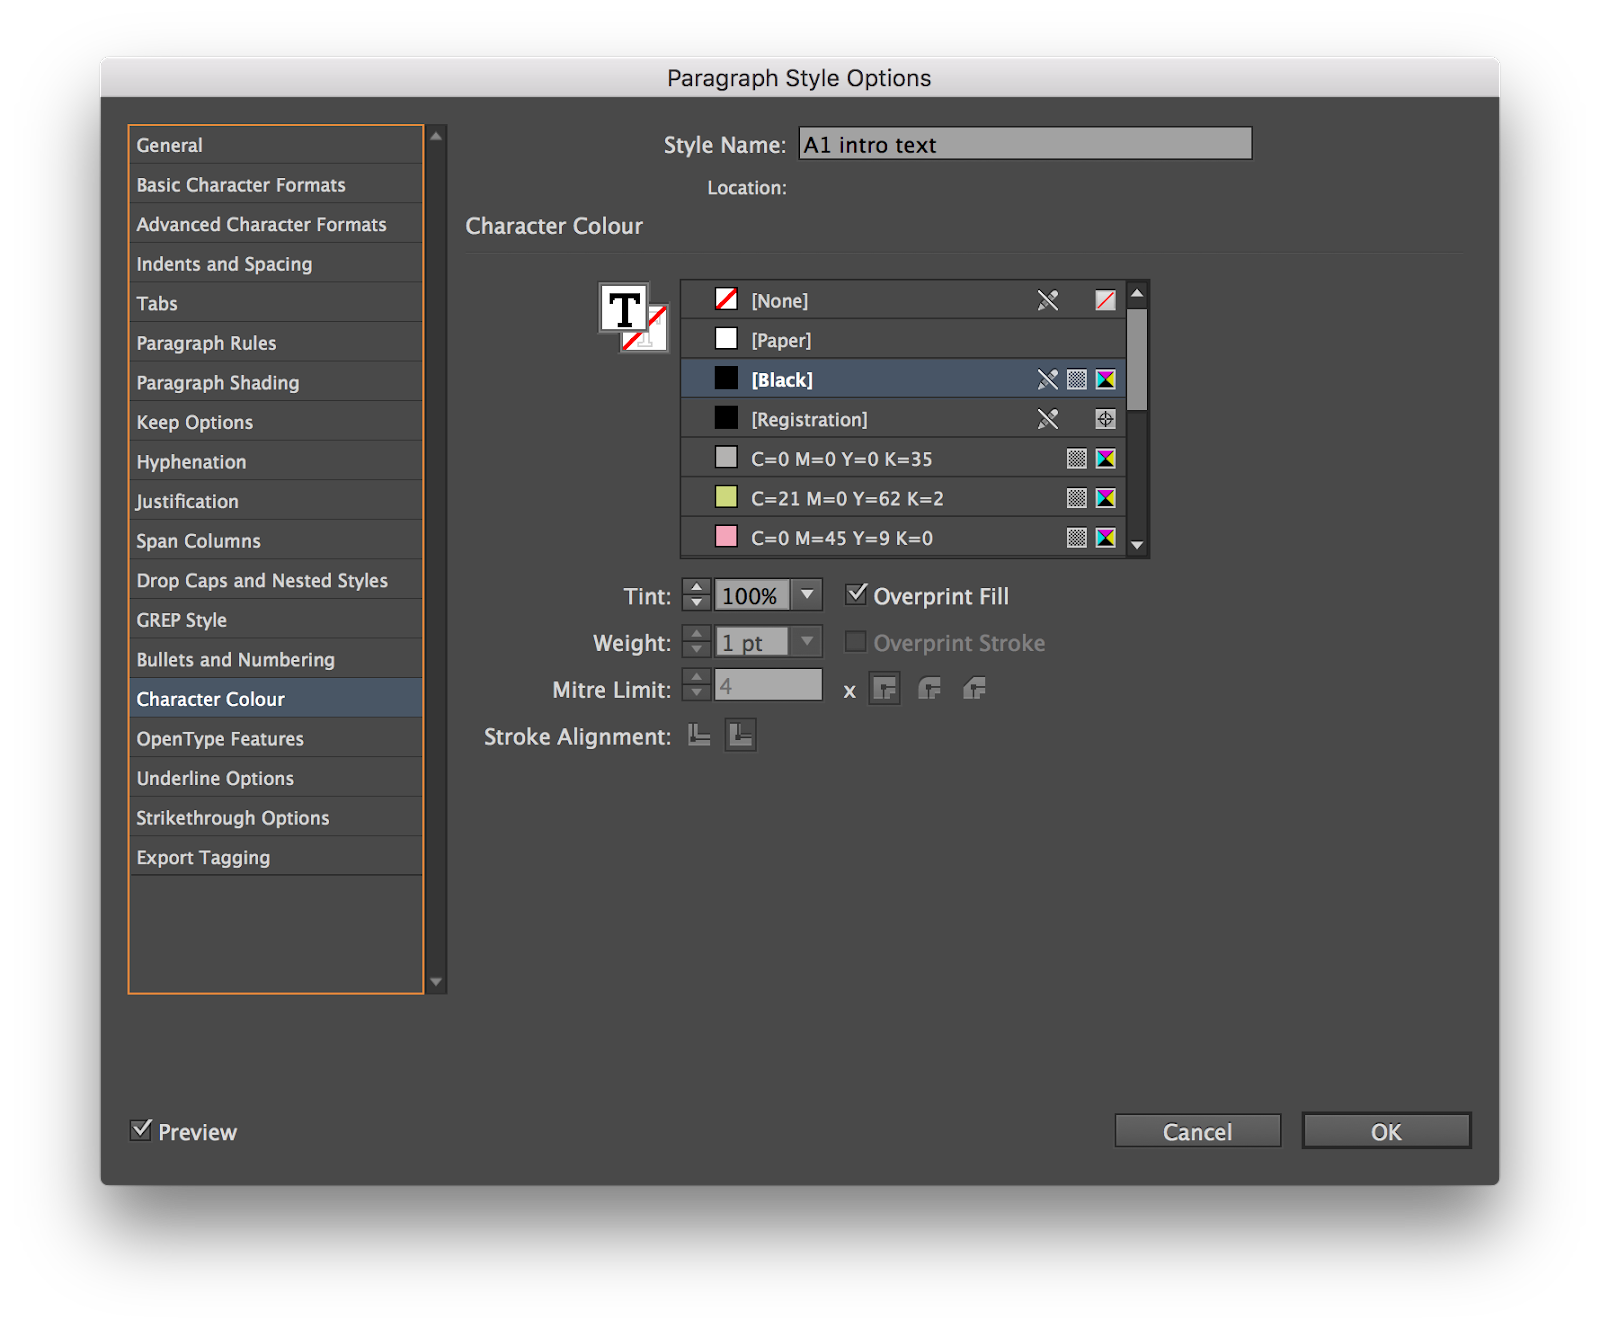Open Span Columns settings

click(x=276, y=541)
